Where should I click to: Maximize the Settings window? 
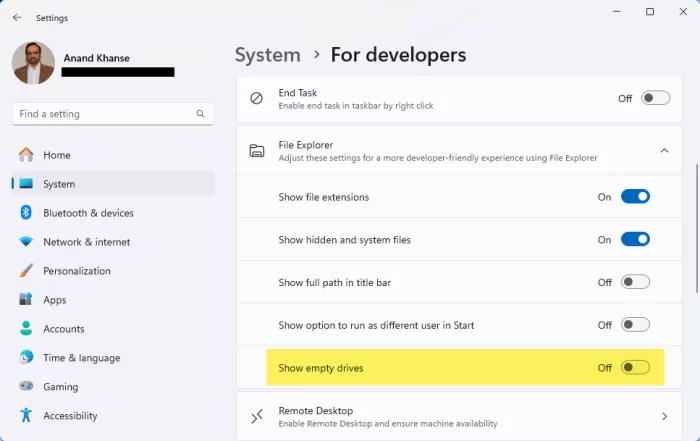tap(650, 12)
